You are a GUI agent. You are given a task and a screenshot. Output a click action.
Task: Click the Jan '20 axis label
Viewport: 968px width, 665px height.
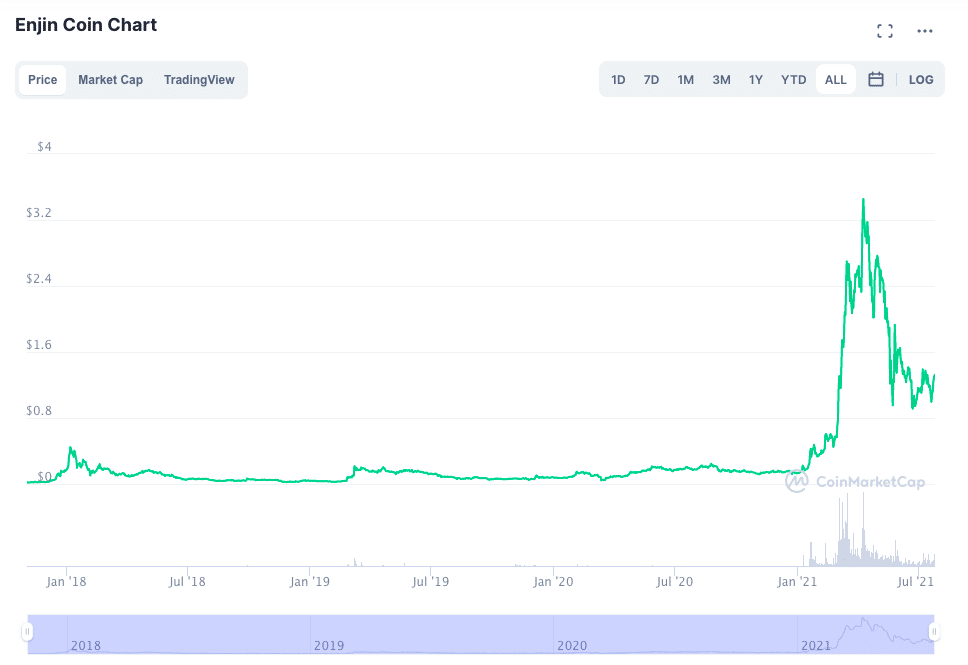(x=553, y=582)
